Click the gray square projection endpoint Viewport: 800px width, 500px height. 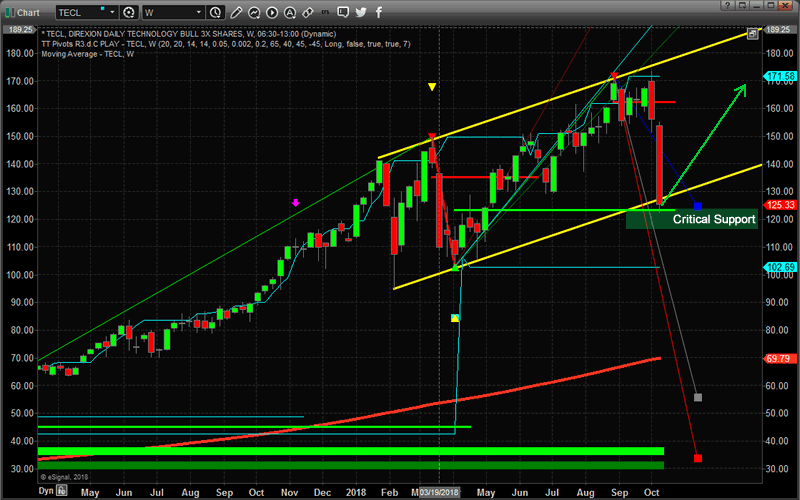click(x=698, y=397)
